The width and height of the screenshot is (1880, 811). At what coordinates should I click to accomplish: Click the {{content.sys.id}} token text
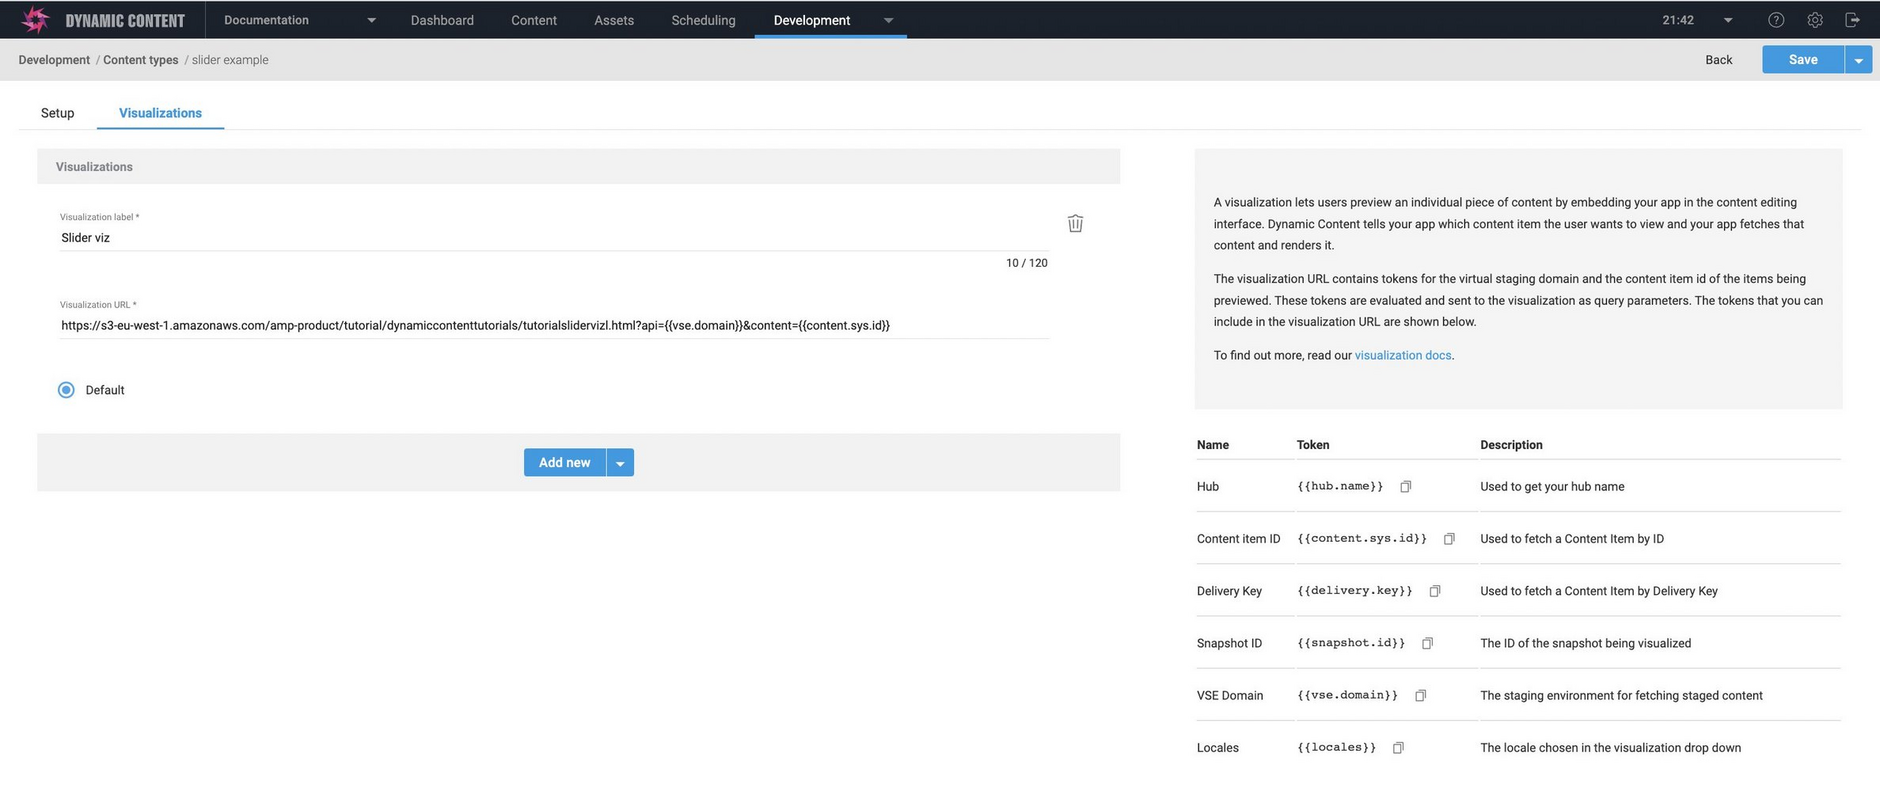coord(1362,539)
